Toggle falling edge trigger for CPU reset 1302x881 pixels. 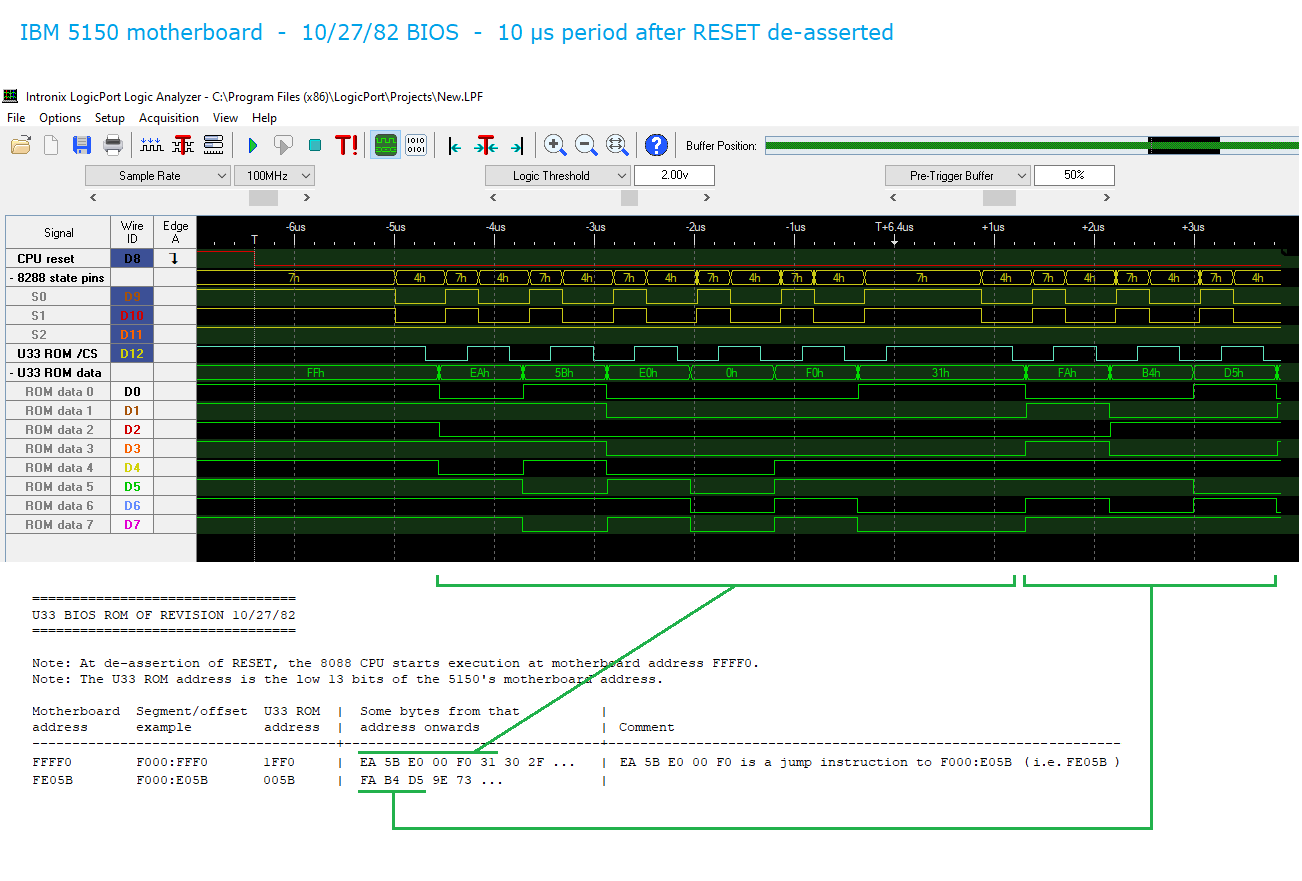[x=174, y=259]
